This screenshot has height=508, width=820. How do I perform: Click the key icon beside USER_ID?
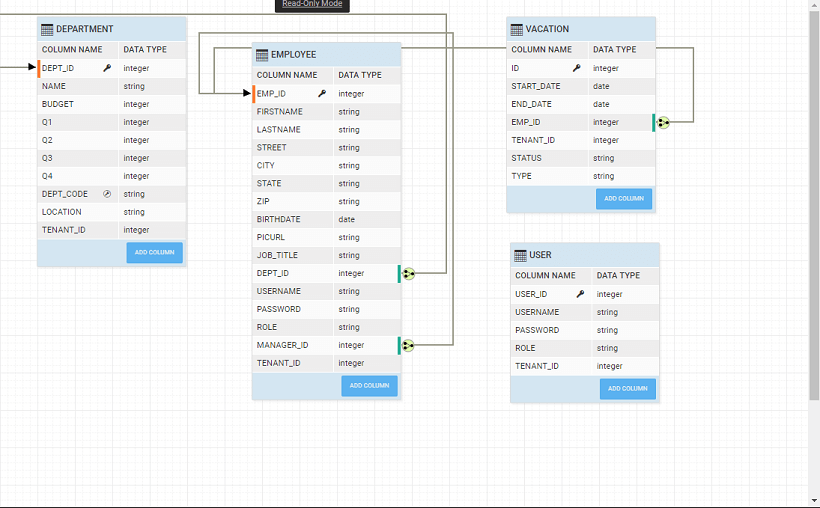pos(580,294)
